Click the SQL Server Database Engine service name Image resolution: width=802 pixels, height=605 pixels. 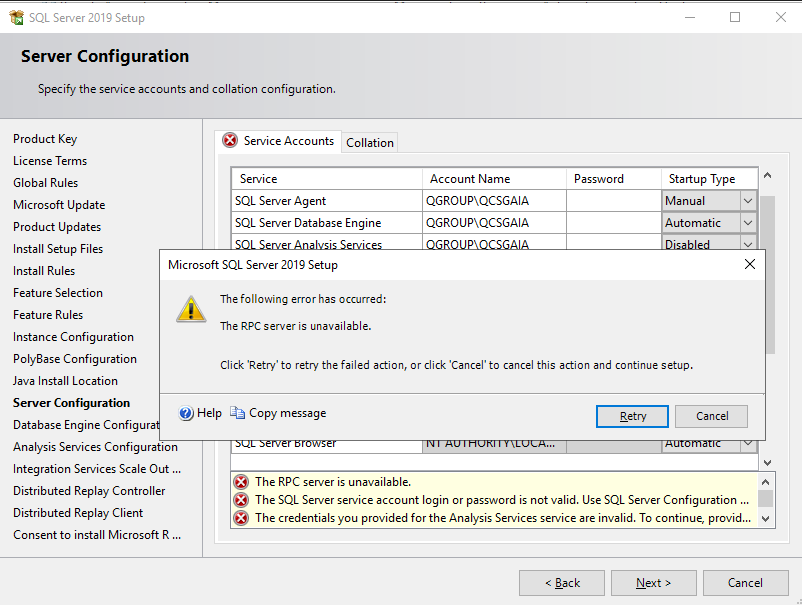[x=308, y=222]
